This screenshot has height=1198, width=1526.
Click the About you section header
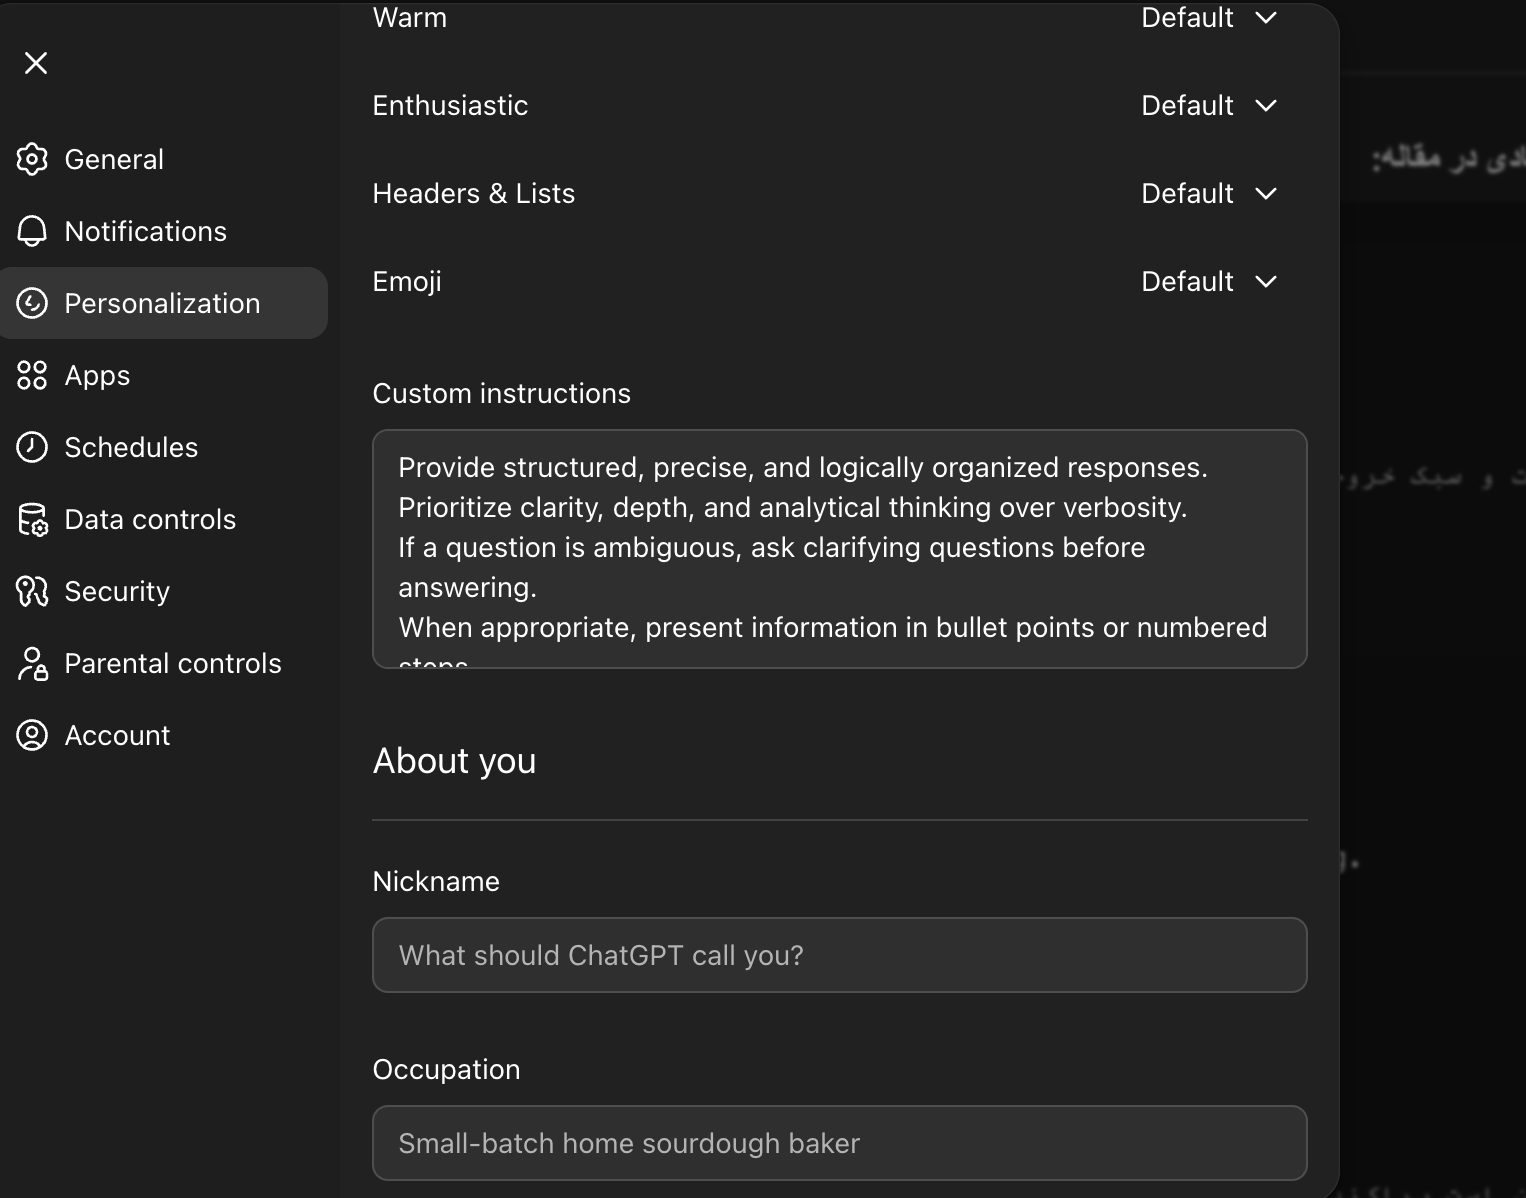pos(454,761)
